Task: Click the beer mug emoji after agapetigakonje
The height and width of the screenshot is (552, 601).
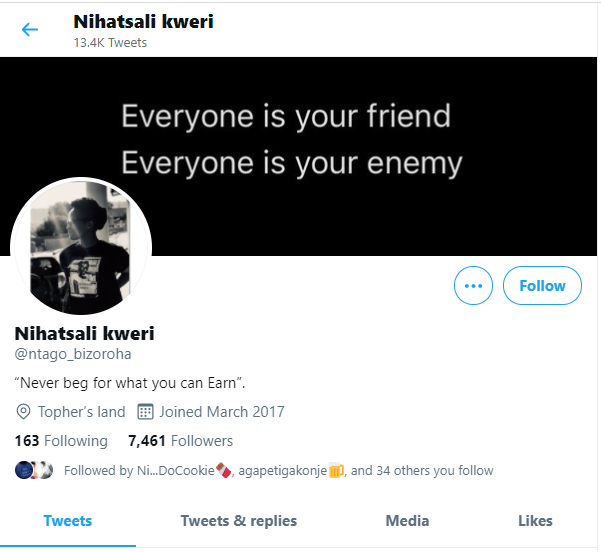Action: pos(336,470)
